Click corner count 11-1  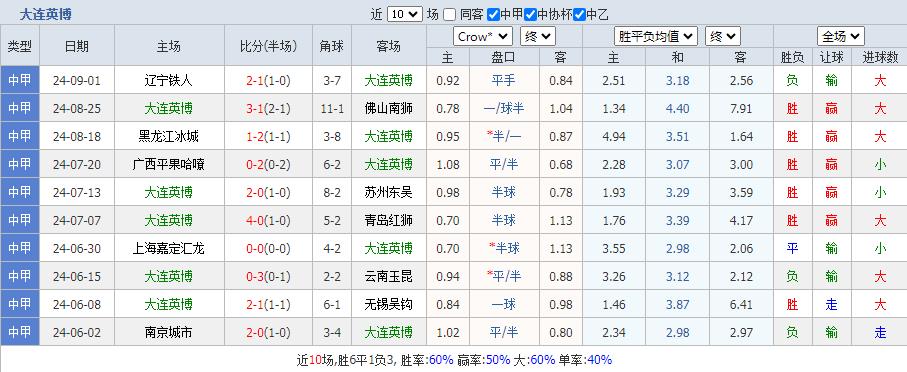[332, 108]
